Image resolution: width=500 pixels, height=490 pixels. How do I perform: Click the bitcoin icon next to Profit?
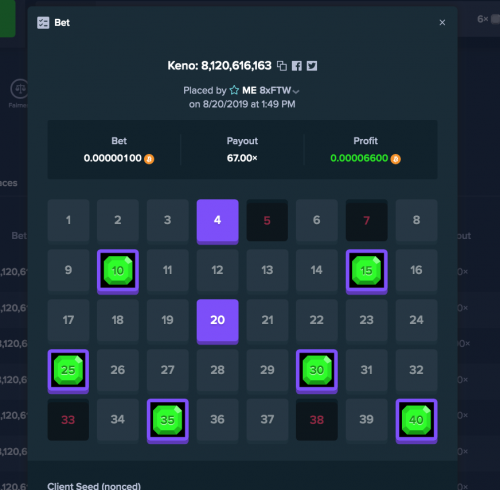(396, 159)
